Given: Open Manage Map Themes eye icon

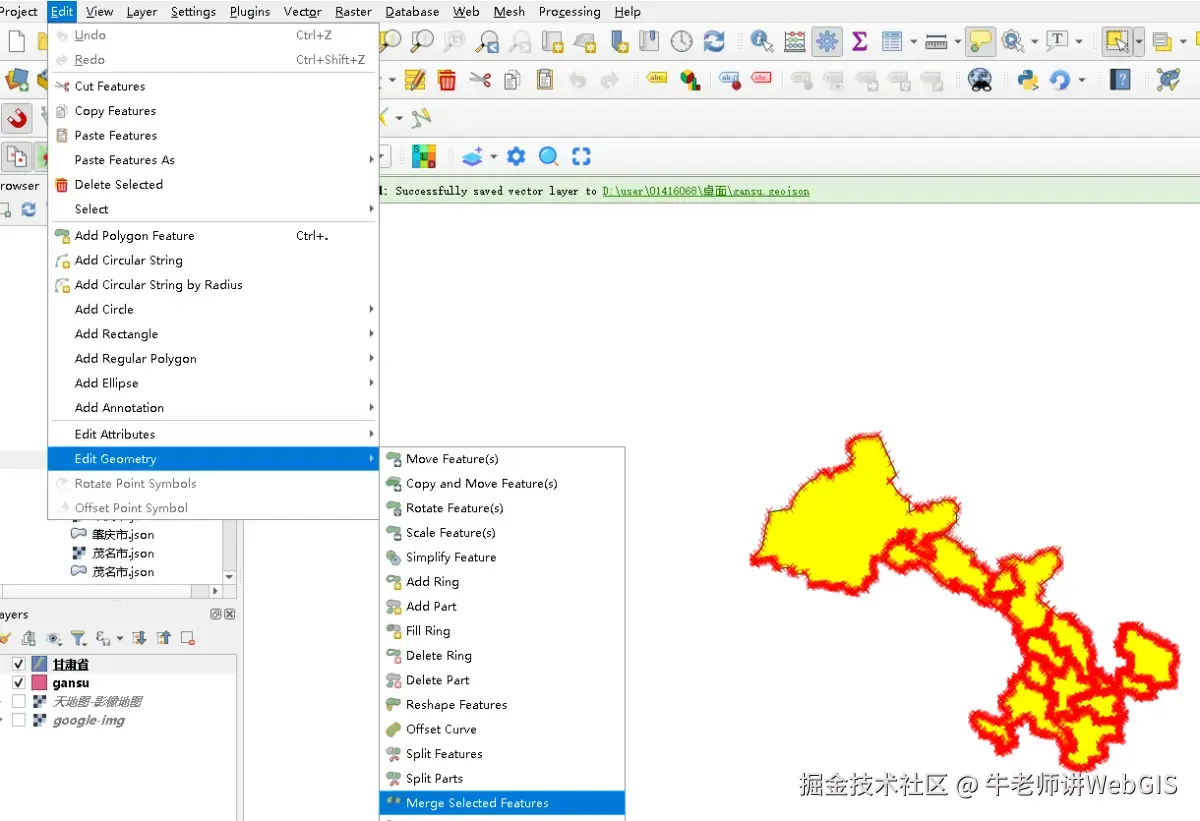Looking at the screenshot, I should 53,638.
